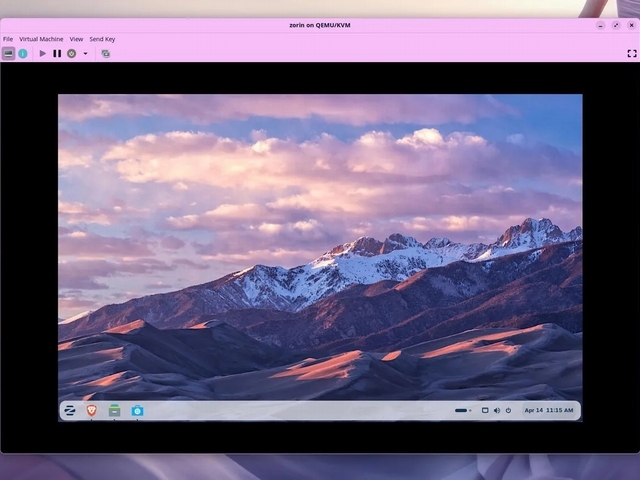Open the Files manager in taskbar
This screenshot has height=480, width=640.
click(115, 410)
